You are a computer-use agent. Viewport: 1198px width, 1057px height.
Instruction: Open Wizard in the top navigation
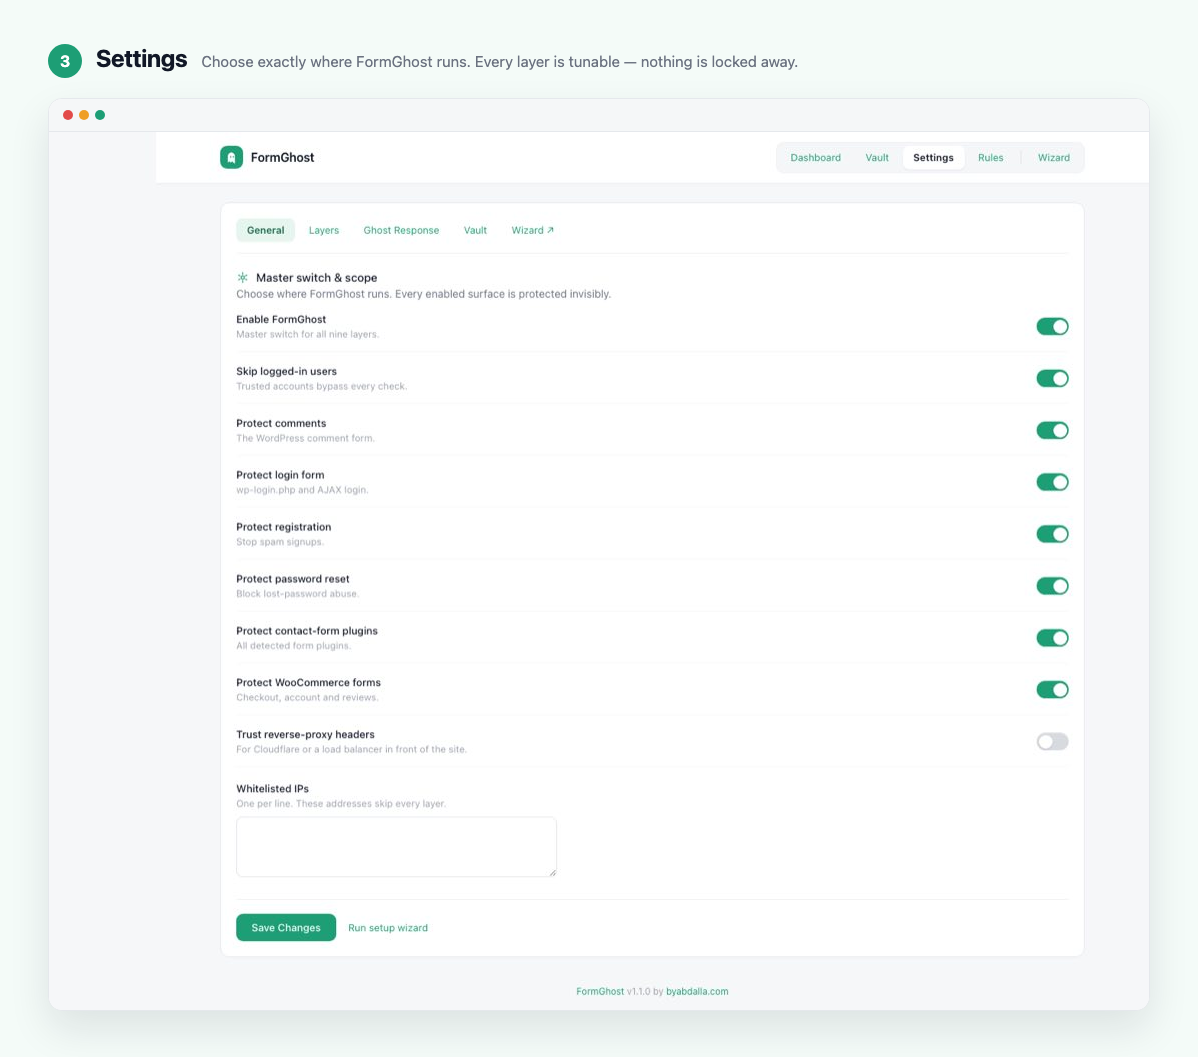coord(1054,157)
